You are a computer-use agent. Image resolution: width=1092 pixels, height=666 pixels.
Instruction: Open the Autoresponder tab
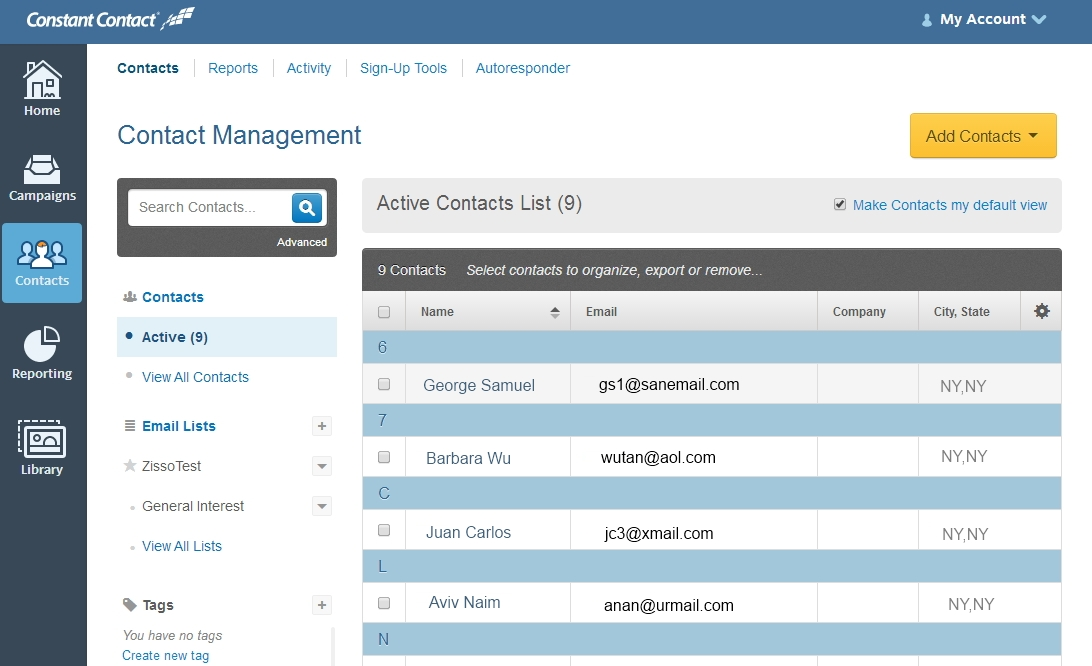tap(522, 68)
